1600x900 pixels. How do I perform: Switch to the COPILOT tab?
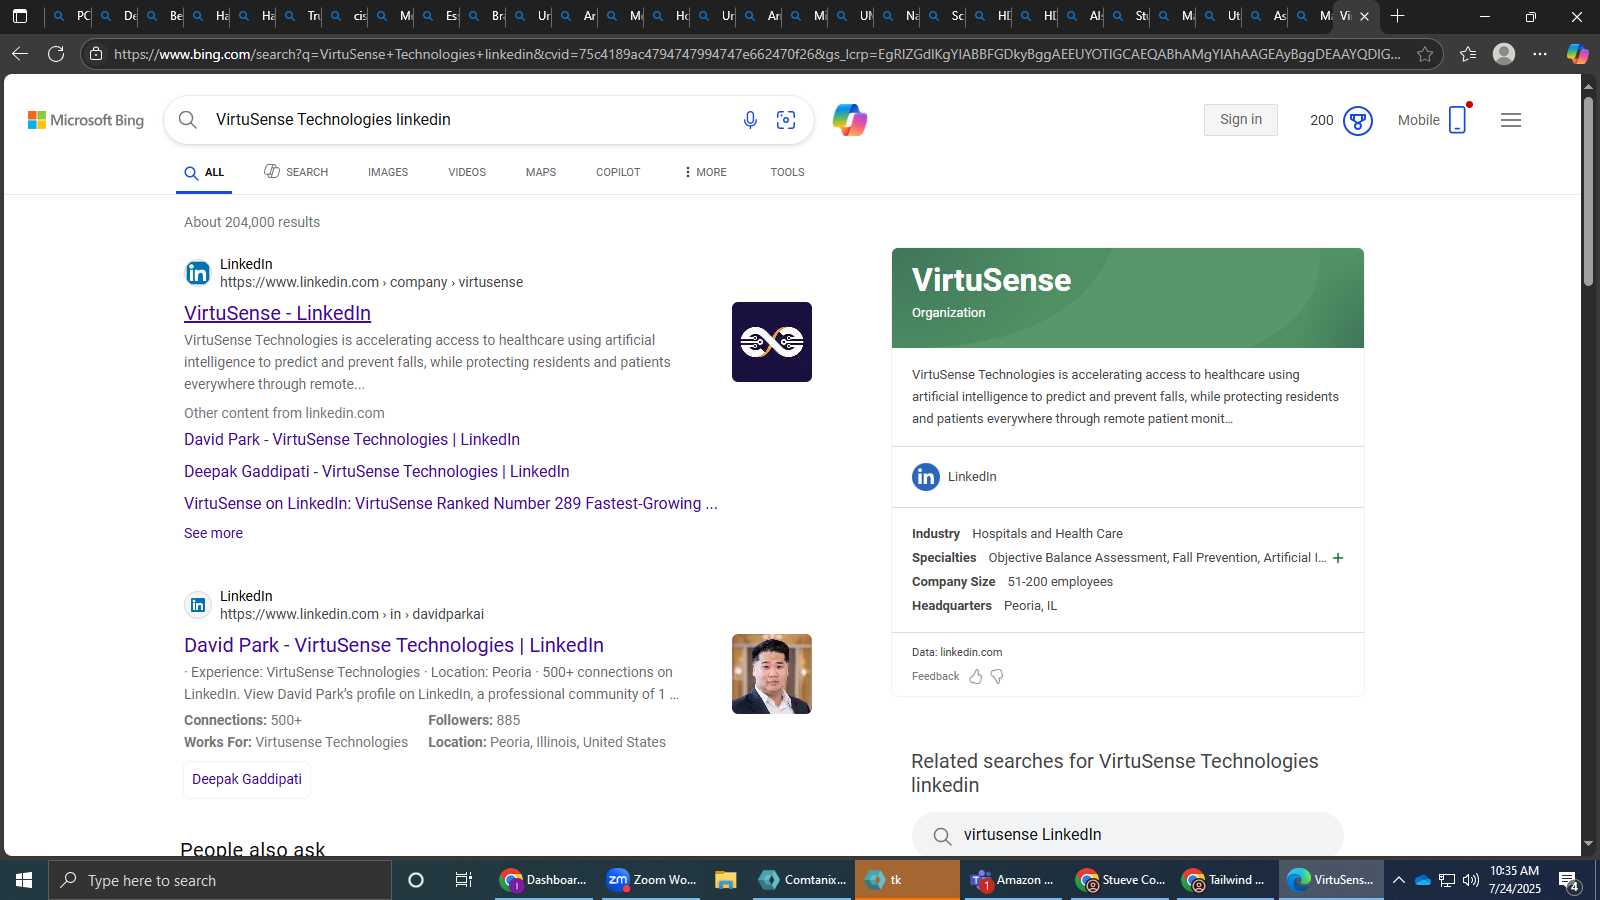tap(618, 172)
